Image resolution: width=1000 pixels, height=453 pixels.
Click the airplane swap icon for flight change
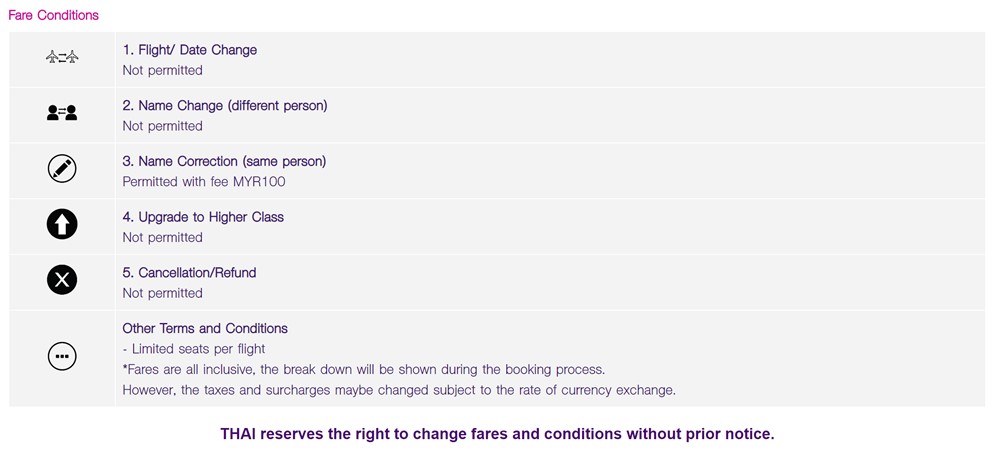pos(62,57)
